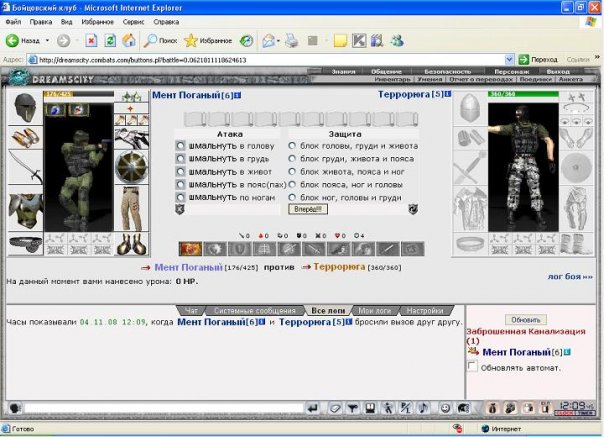Open the Home page icon
The width and height of the screenshot is (604, 437).
coord(129,40)
